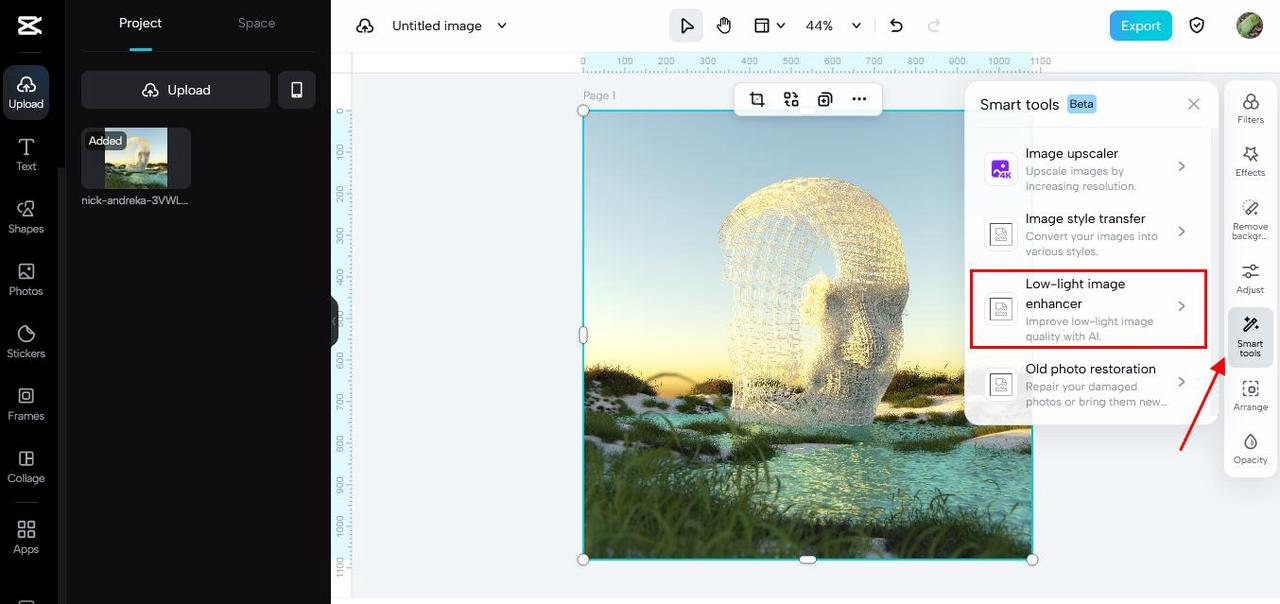This screenshot has height=604, width=1280.
Task: Click the bottom-center resize handle of image
Action: point(807,559)
